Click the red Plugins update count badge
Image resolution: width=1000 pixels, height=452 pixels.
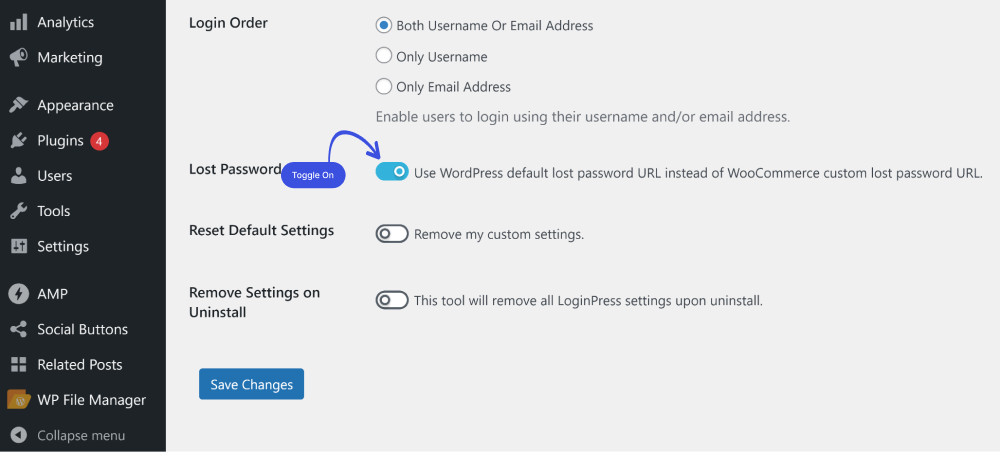[99, 141]
